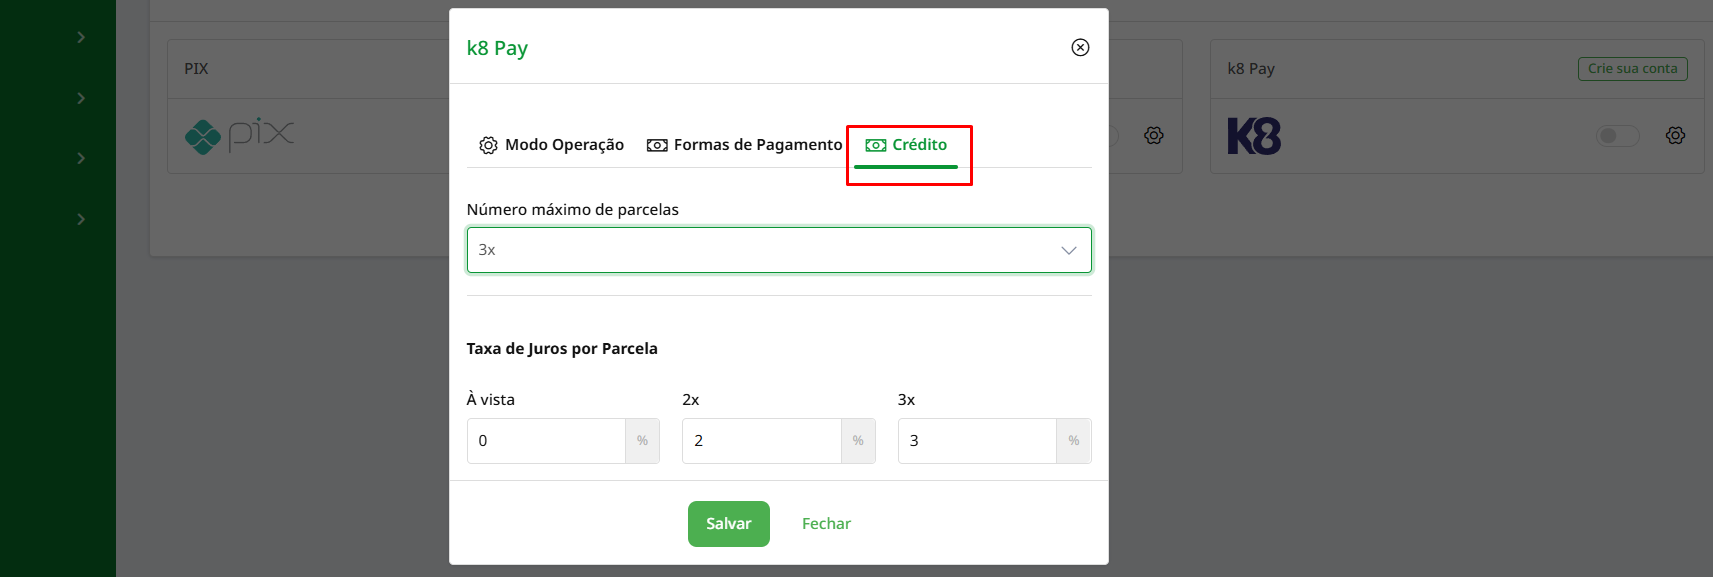Click the PIX logo
The image size is (1713, 577).
pos(240,136)
